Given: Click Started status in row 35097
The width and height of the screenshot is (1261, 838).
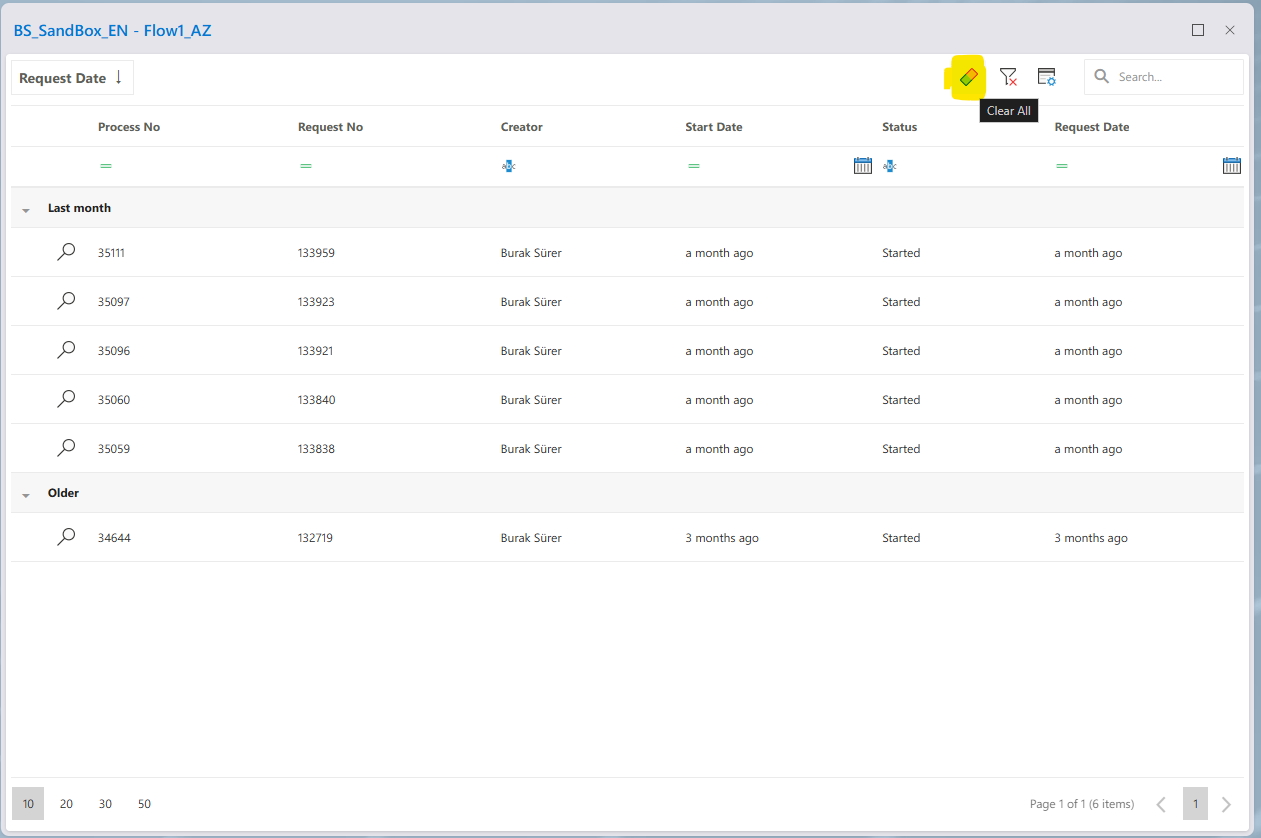Looking at the screenshot, I should (901, 302).
